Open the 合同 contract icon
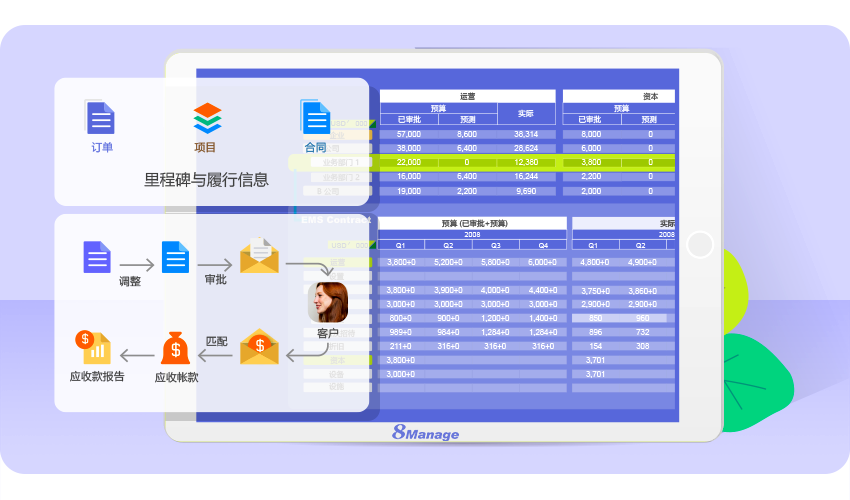 315,118
